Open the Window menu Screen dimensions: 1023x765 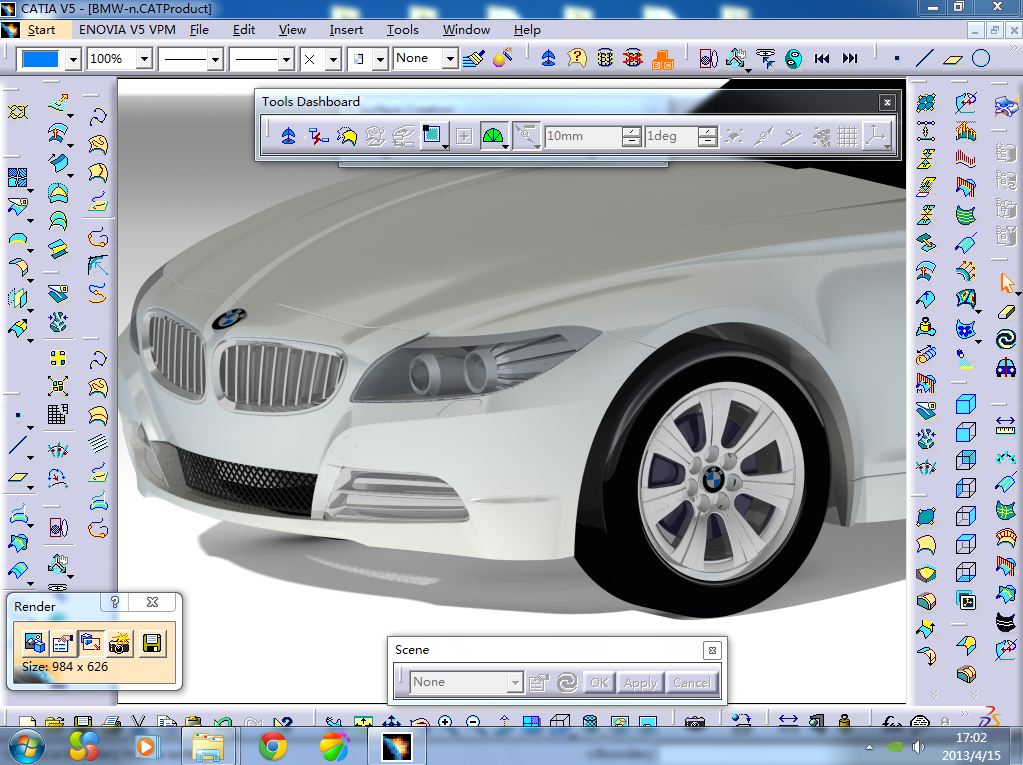tap(466, 30)
